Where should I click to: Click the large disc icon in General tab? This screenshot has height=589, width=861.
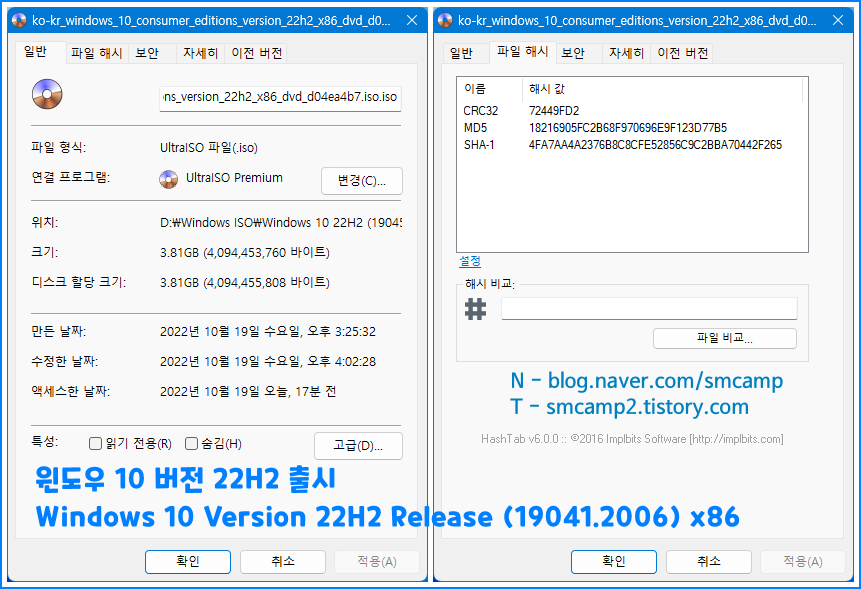point(47,94)
